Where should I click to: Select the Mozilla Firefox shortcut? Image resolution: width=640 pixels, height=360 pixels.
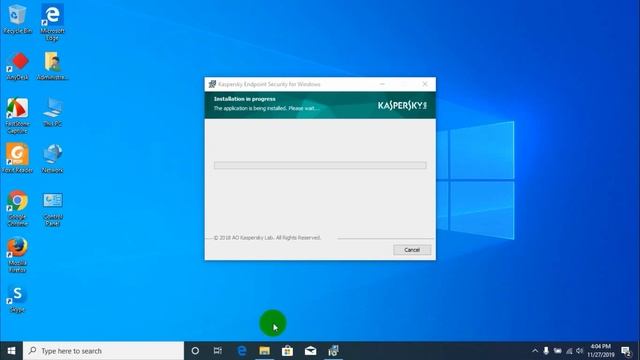pyautogui.click(x=17, y=255)
